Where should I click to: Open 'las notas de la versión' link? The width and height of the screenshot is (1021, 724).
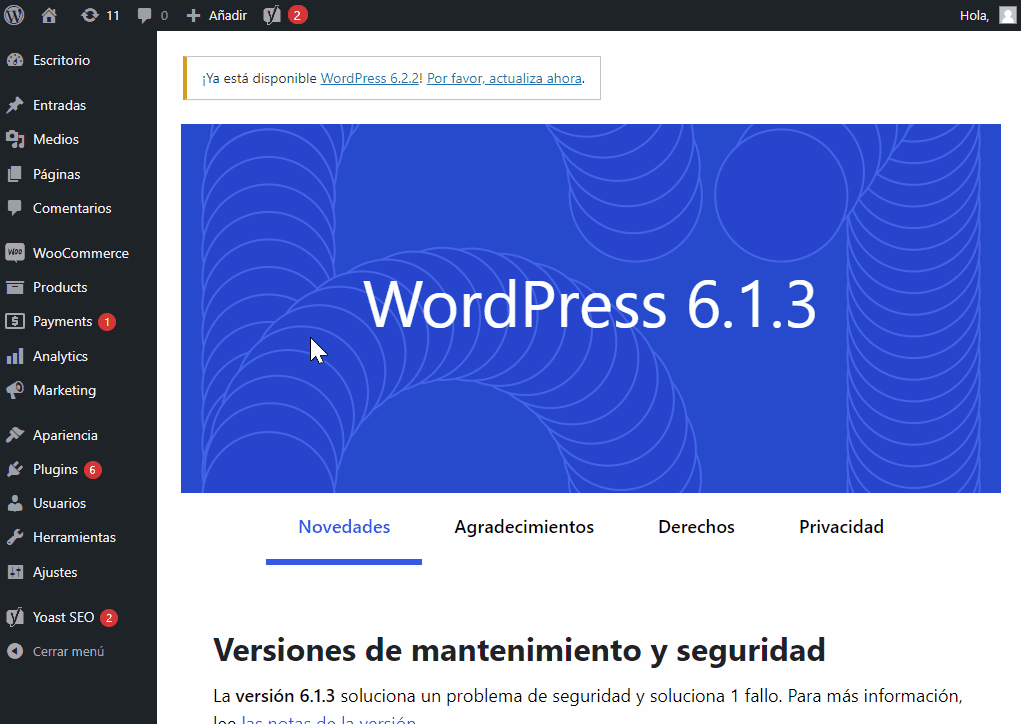point(329,720)
